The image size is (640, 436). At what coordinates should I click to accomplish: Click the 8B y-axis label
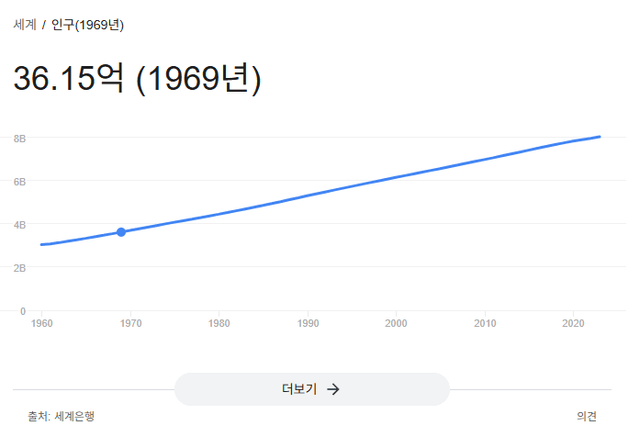point(19,138)
